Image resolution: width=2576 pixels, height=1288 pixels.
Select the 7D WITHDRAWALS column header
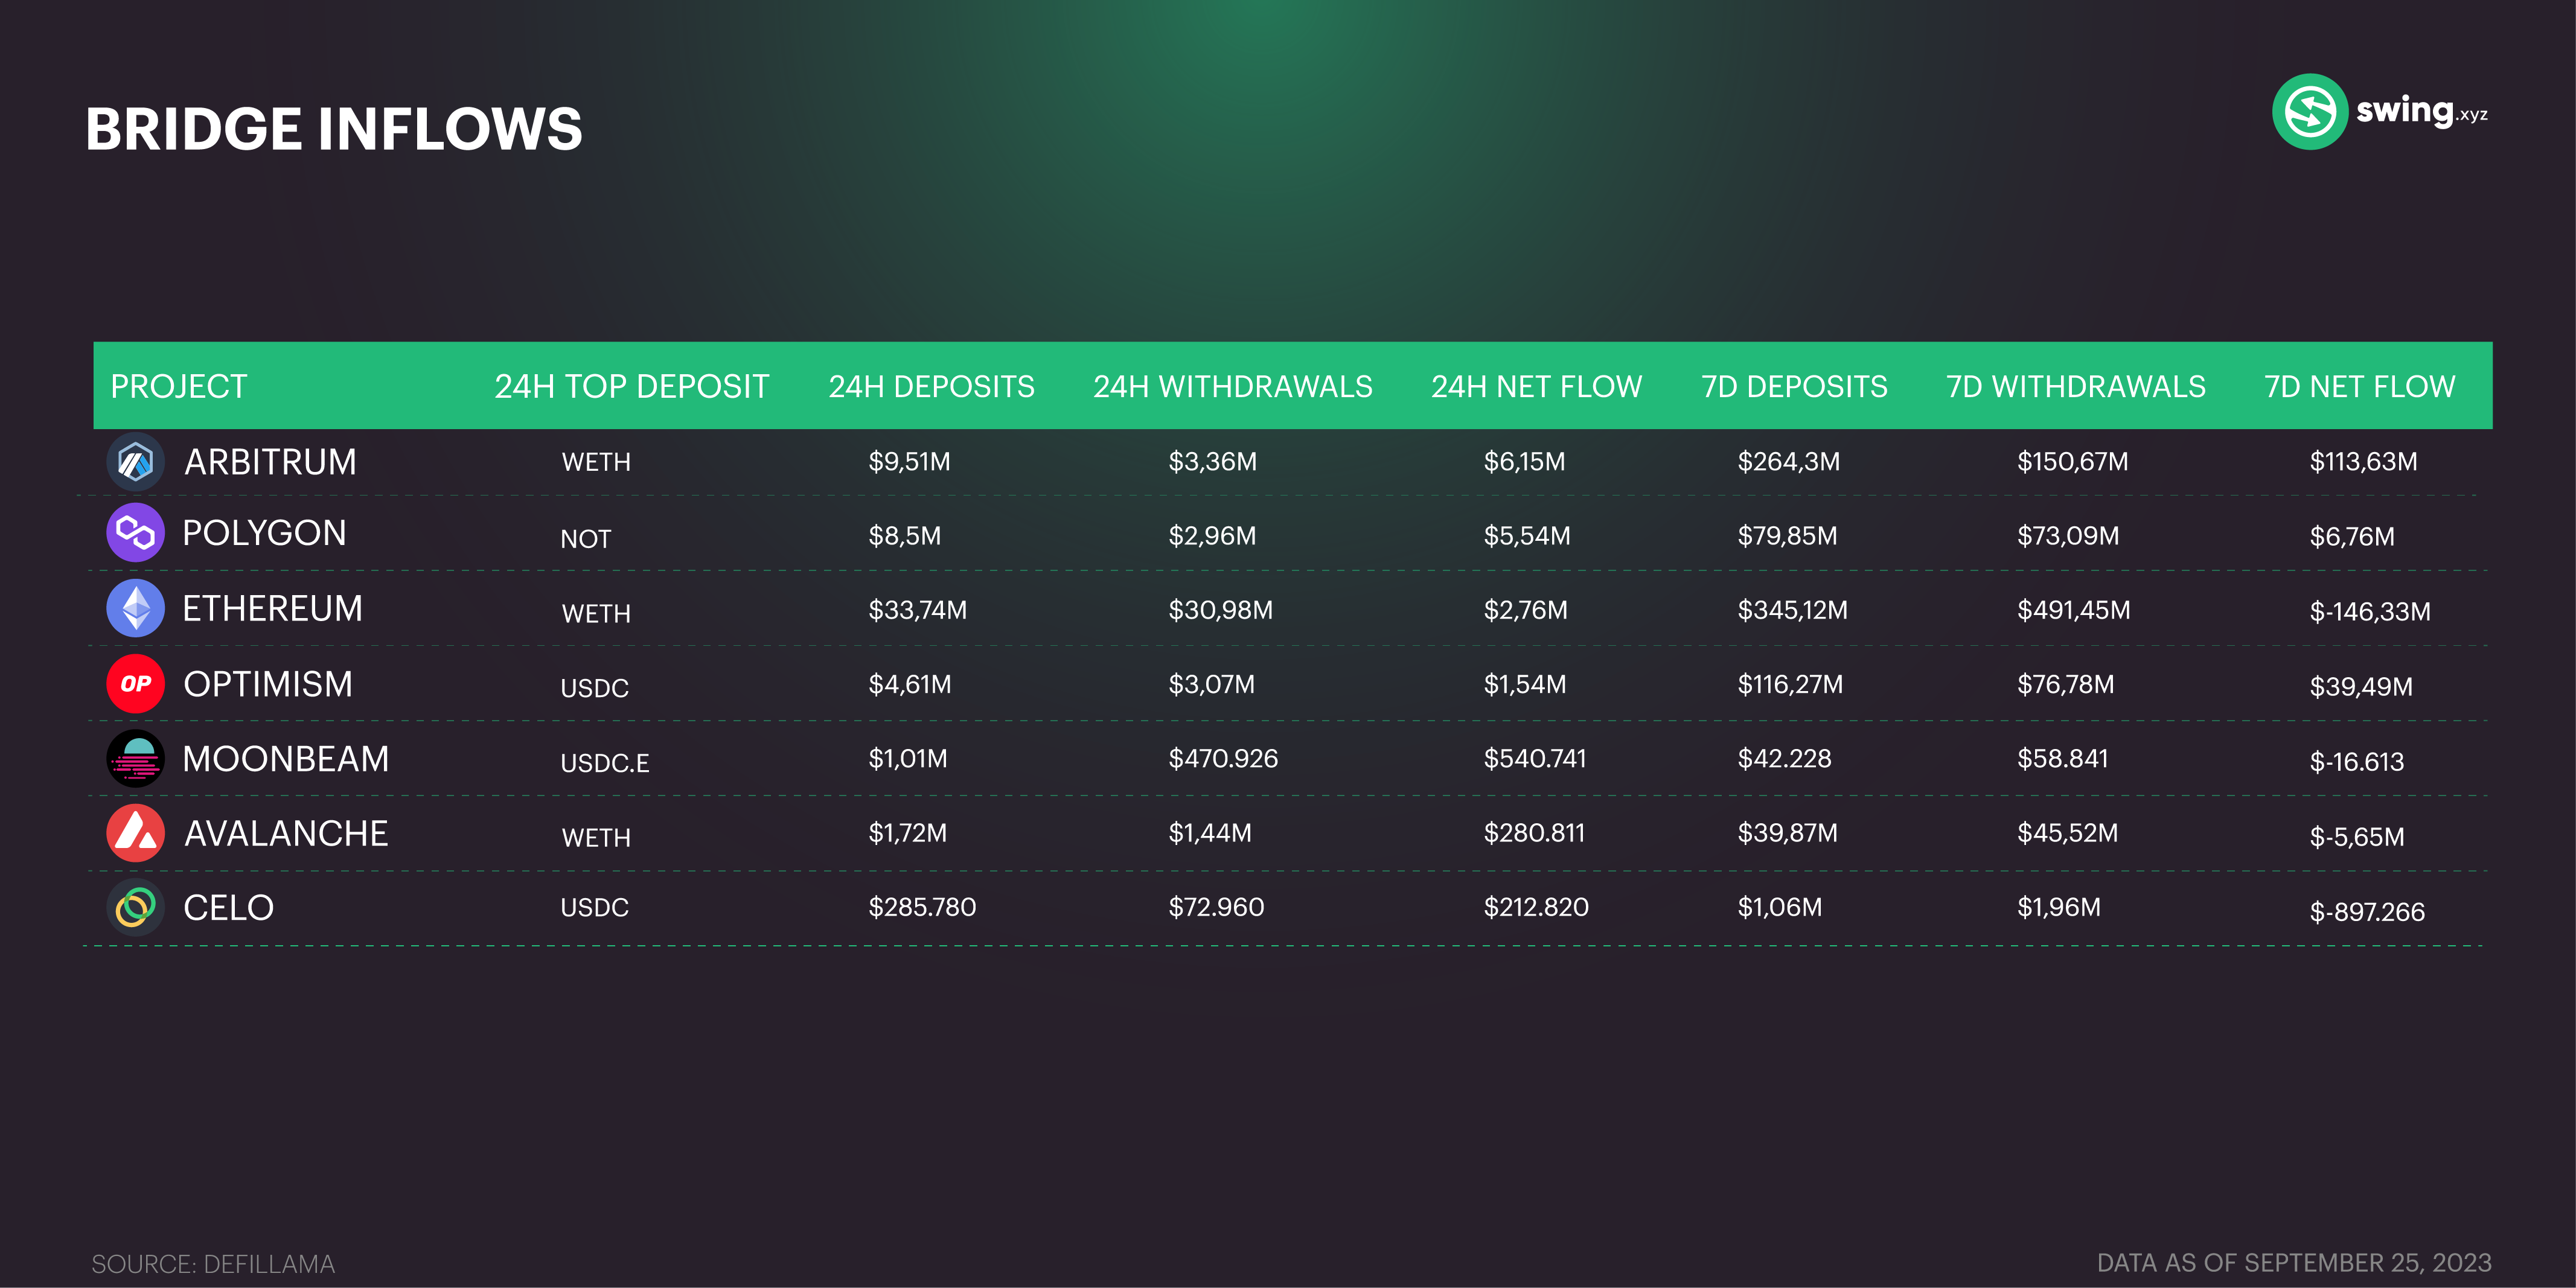2076,387
